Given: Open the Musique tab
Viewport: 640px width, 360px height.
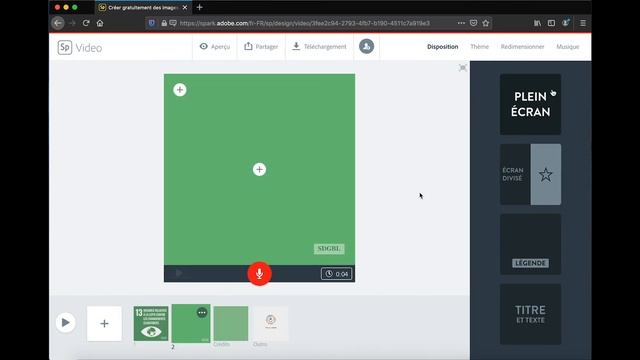Looking at the screenshot, I should pos(568,47).
